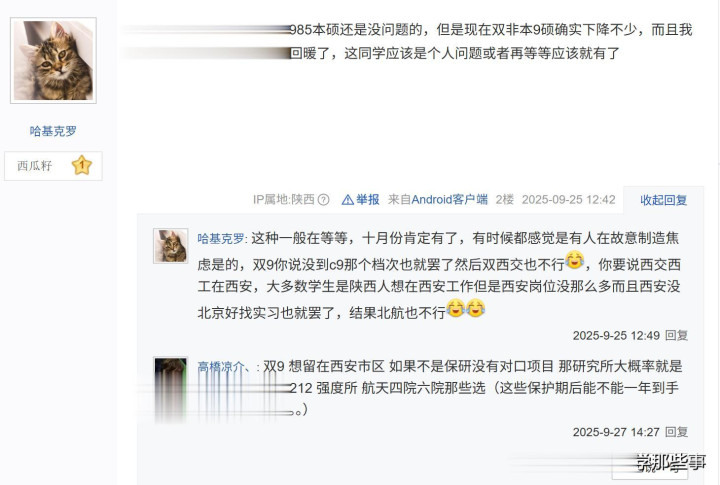Viewport: 720px width, 485px height.
Task: Visit 高橋凉介、 user profile link
Action: pos(228,367)
